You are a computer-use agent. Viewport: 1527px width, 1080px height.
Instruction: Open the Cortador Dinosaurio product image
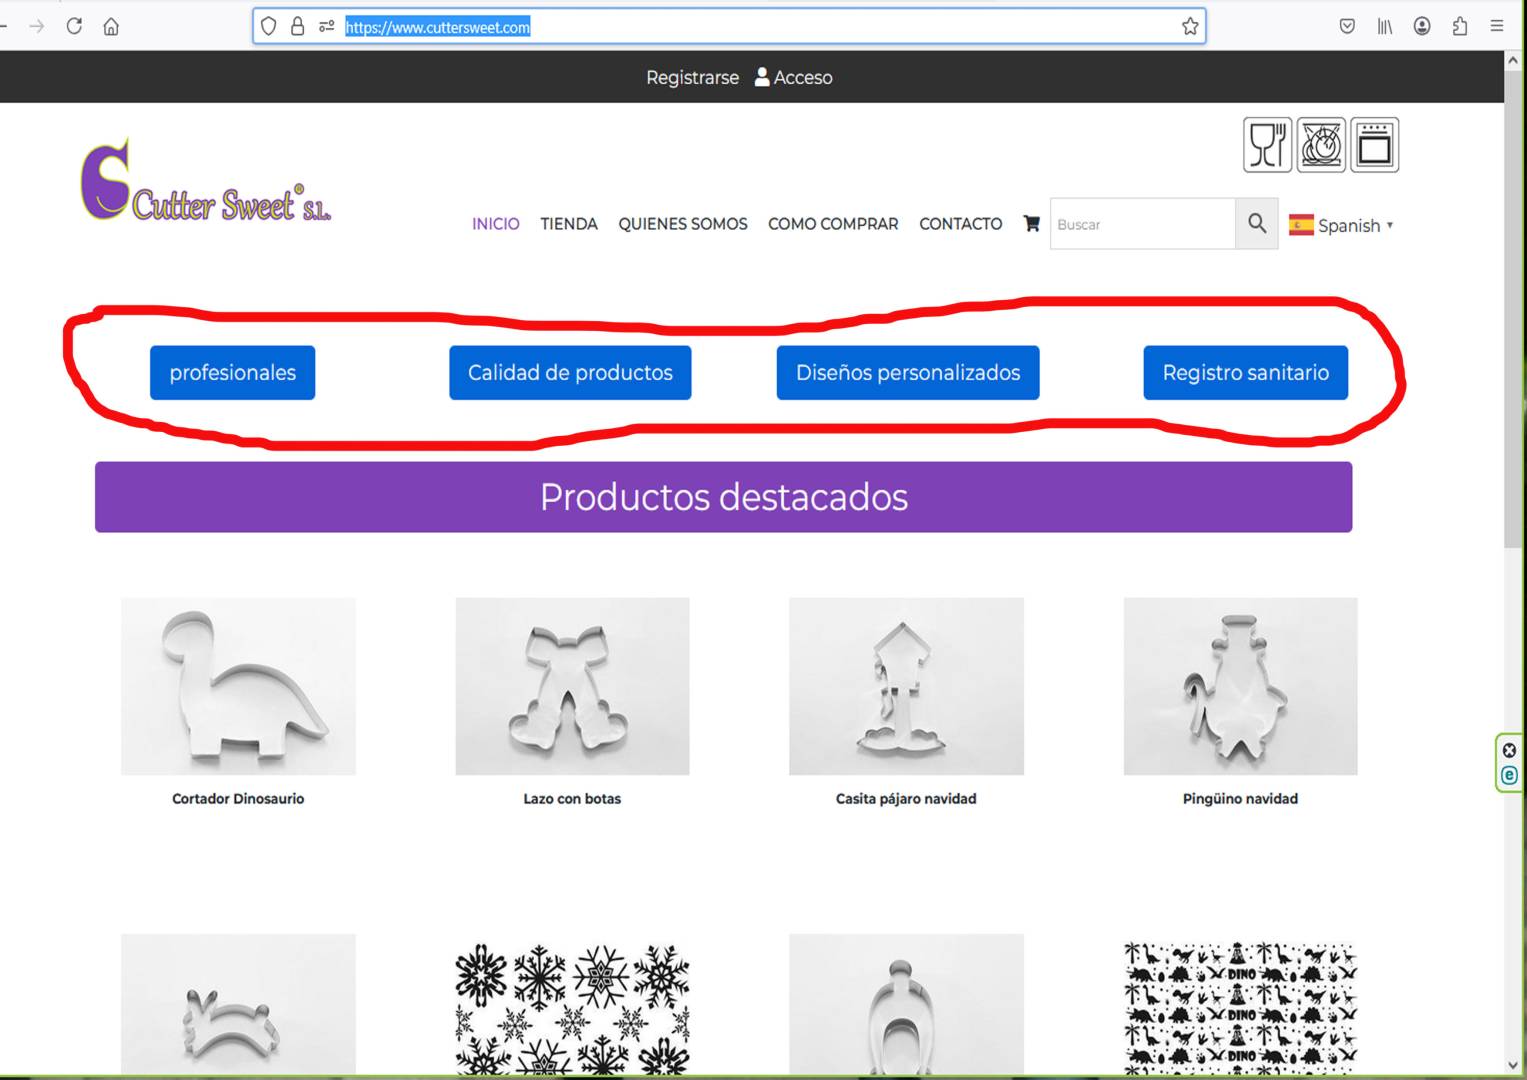[238, 686]
